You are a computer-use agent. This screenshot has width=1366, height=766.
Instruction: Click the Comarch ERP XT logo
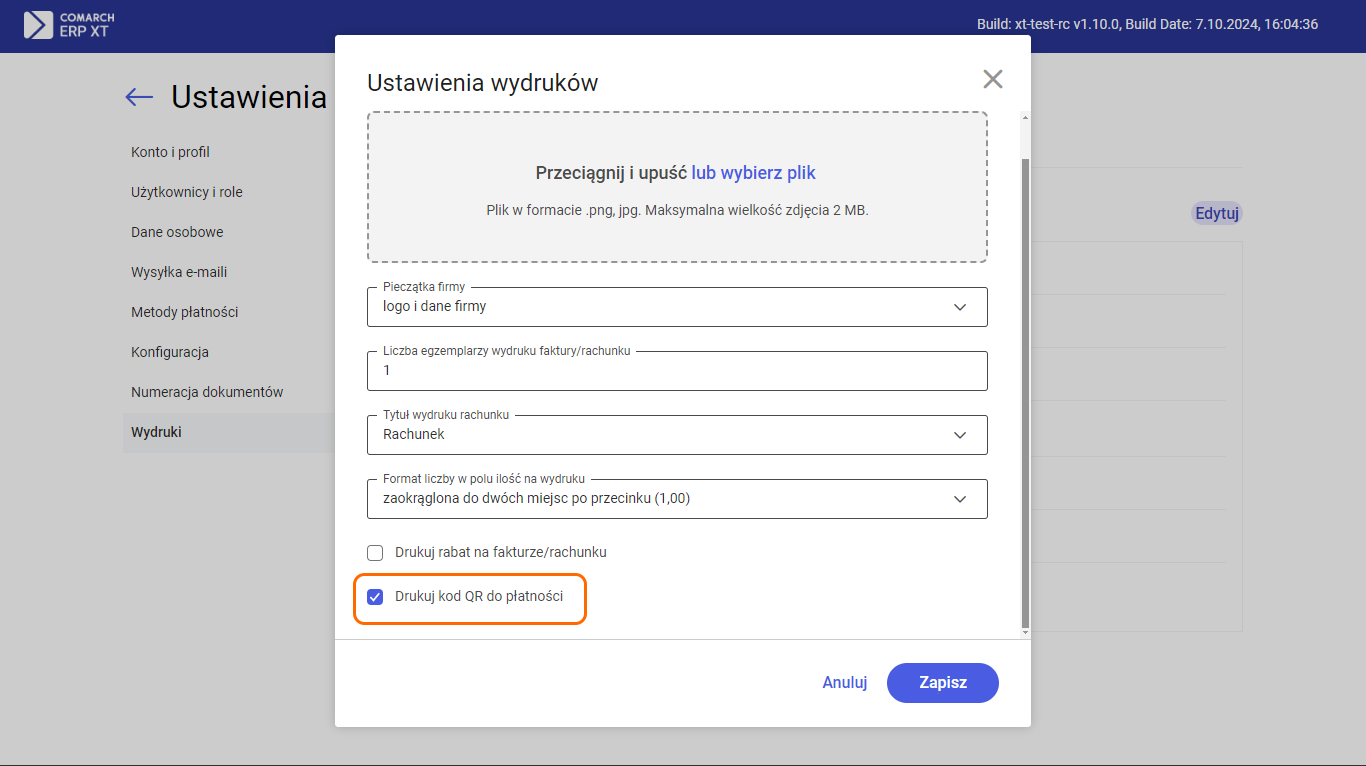point(69,25)
